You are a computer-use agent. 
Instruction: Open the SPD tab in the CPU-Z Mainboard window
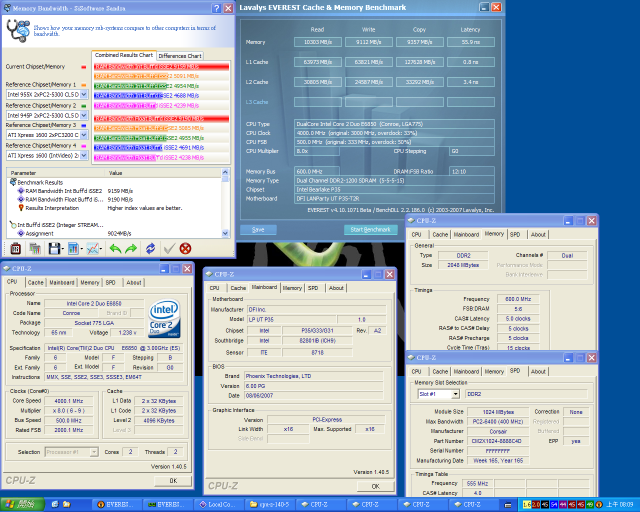313,288
